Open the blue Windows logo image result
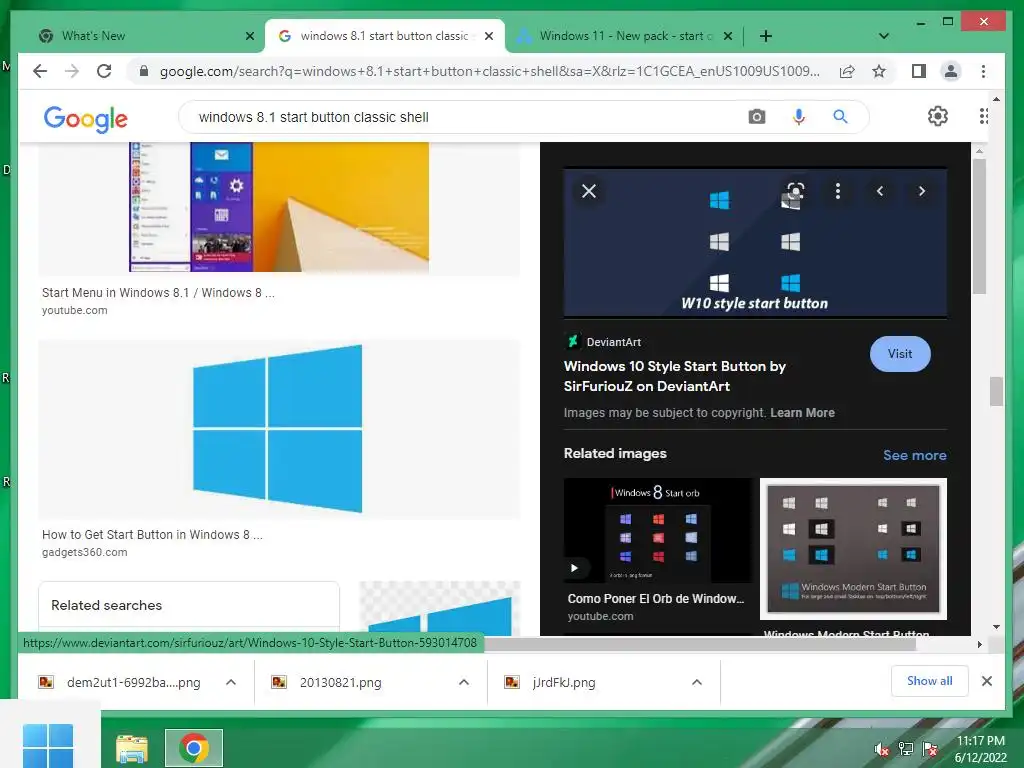 279,429
